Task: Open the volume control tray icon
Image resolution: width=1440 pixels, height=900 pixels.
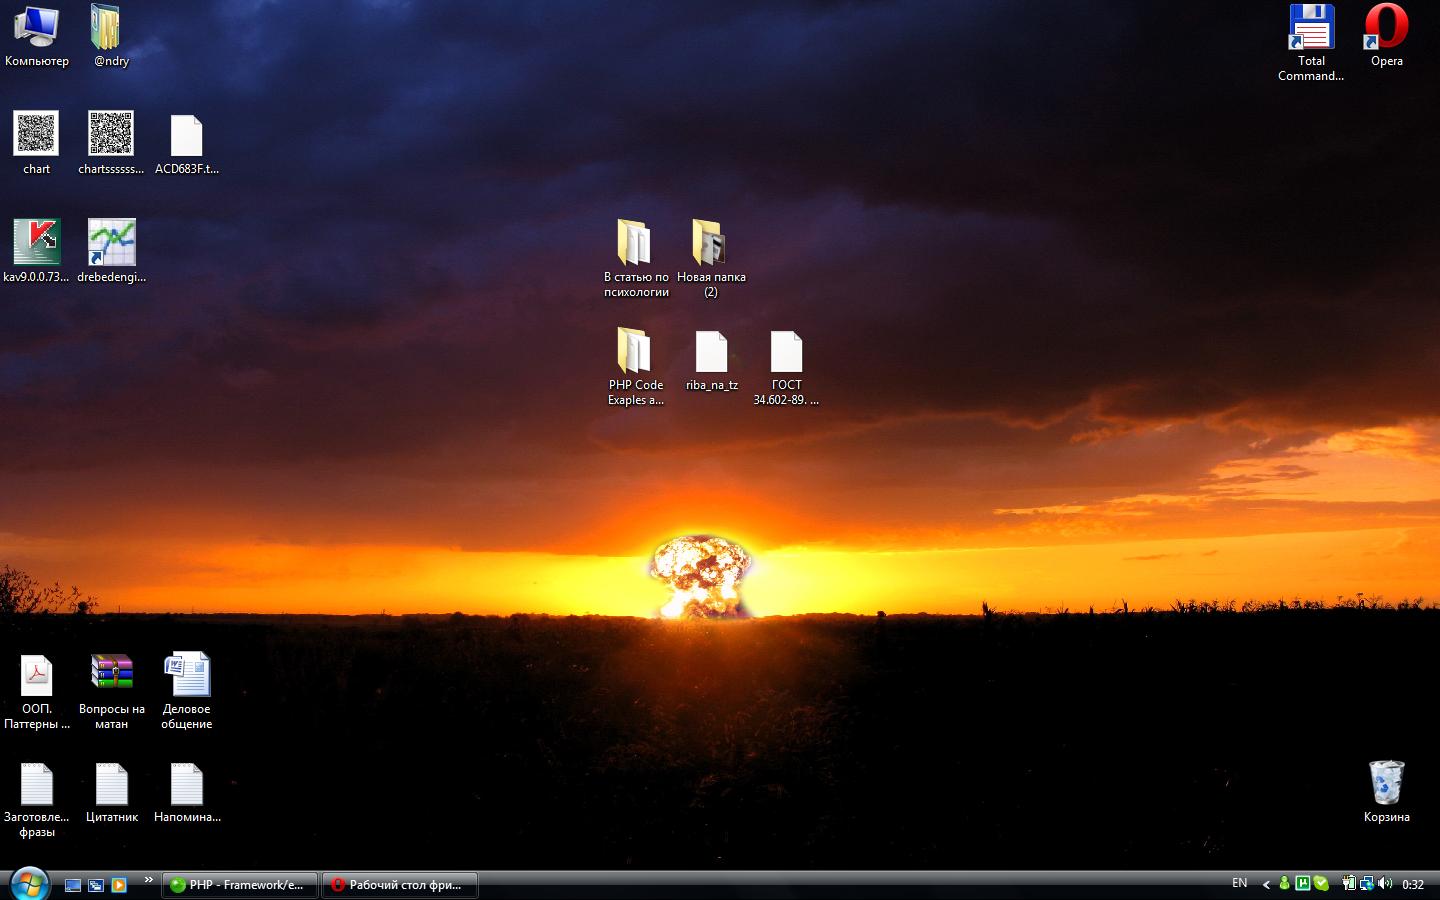Action: click(1385, 883)
